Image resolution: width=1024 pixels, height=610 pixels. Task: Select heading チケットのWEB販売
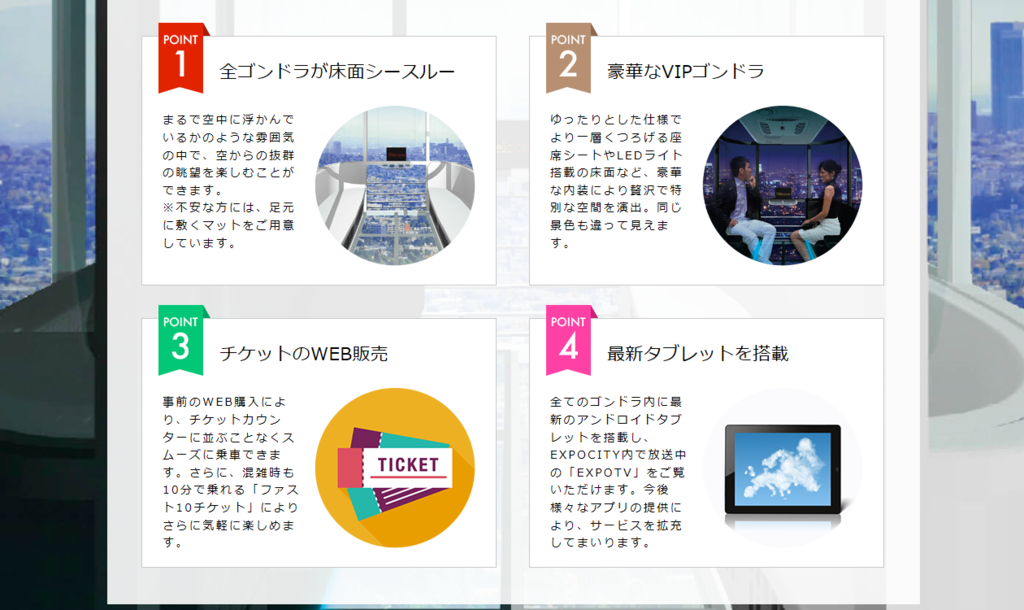pyautogui.click(x=303, y=353)
